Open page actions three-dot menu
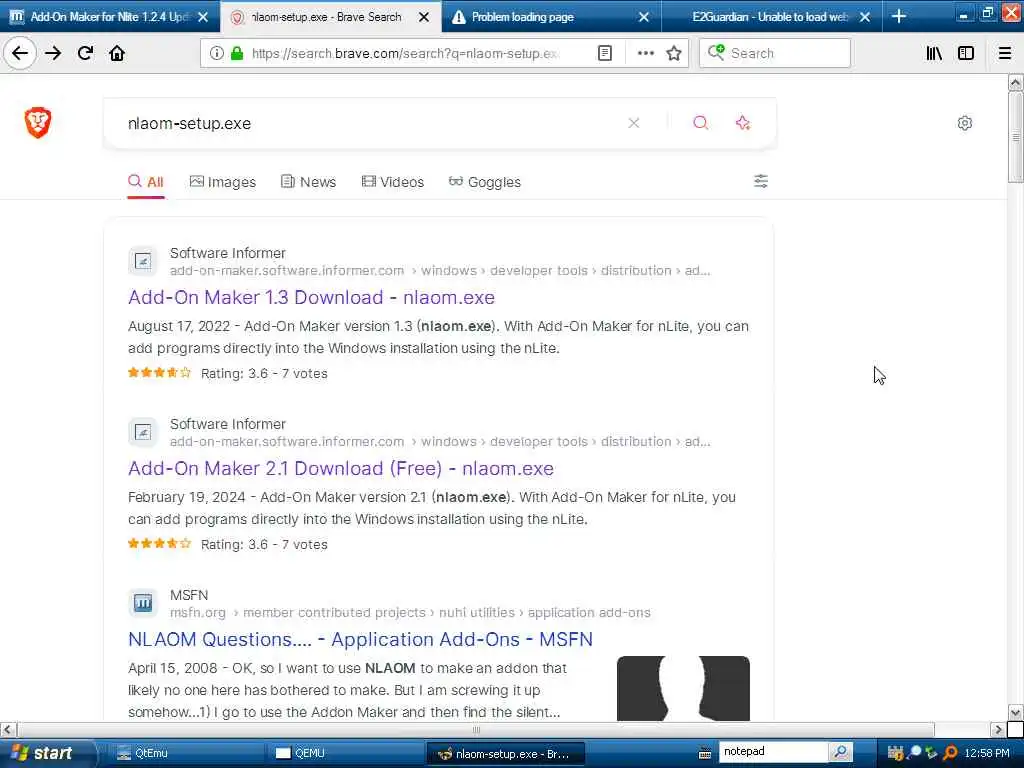Screen dimensions: 1024x768 click(645, 53)
